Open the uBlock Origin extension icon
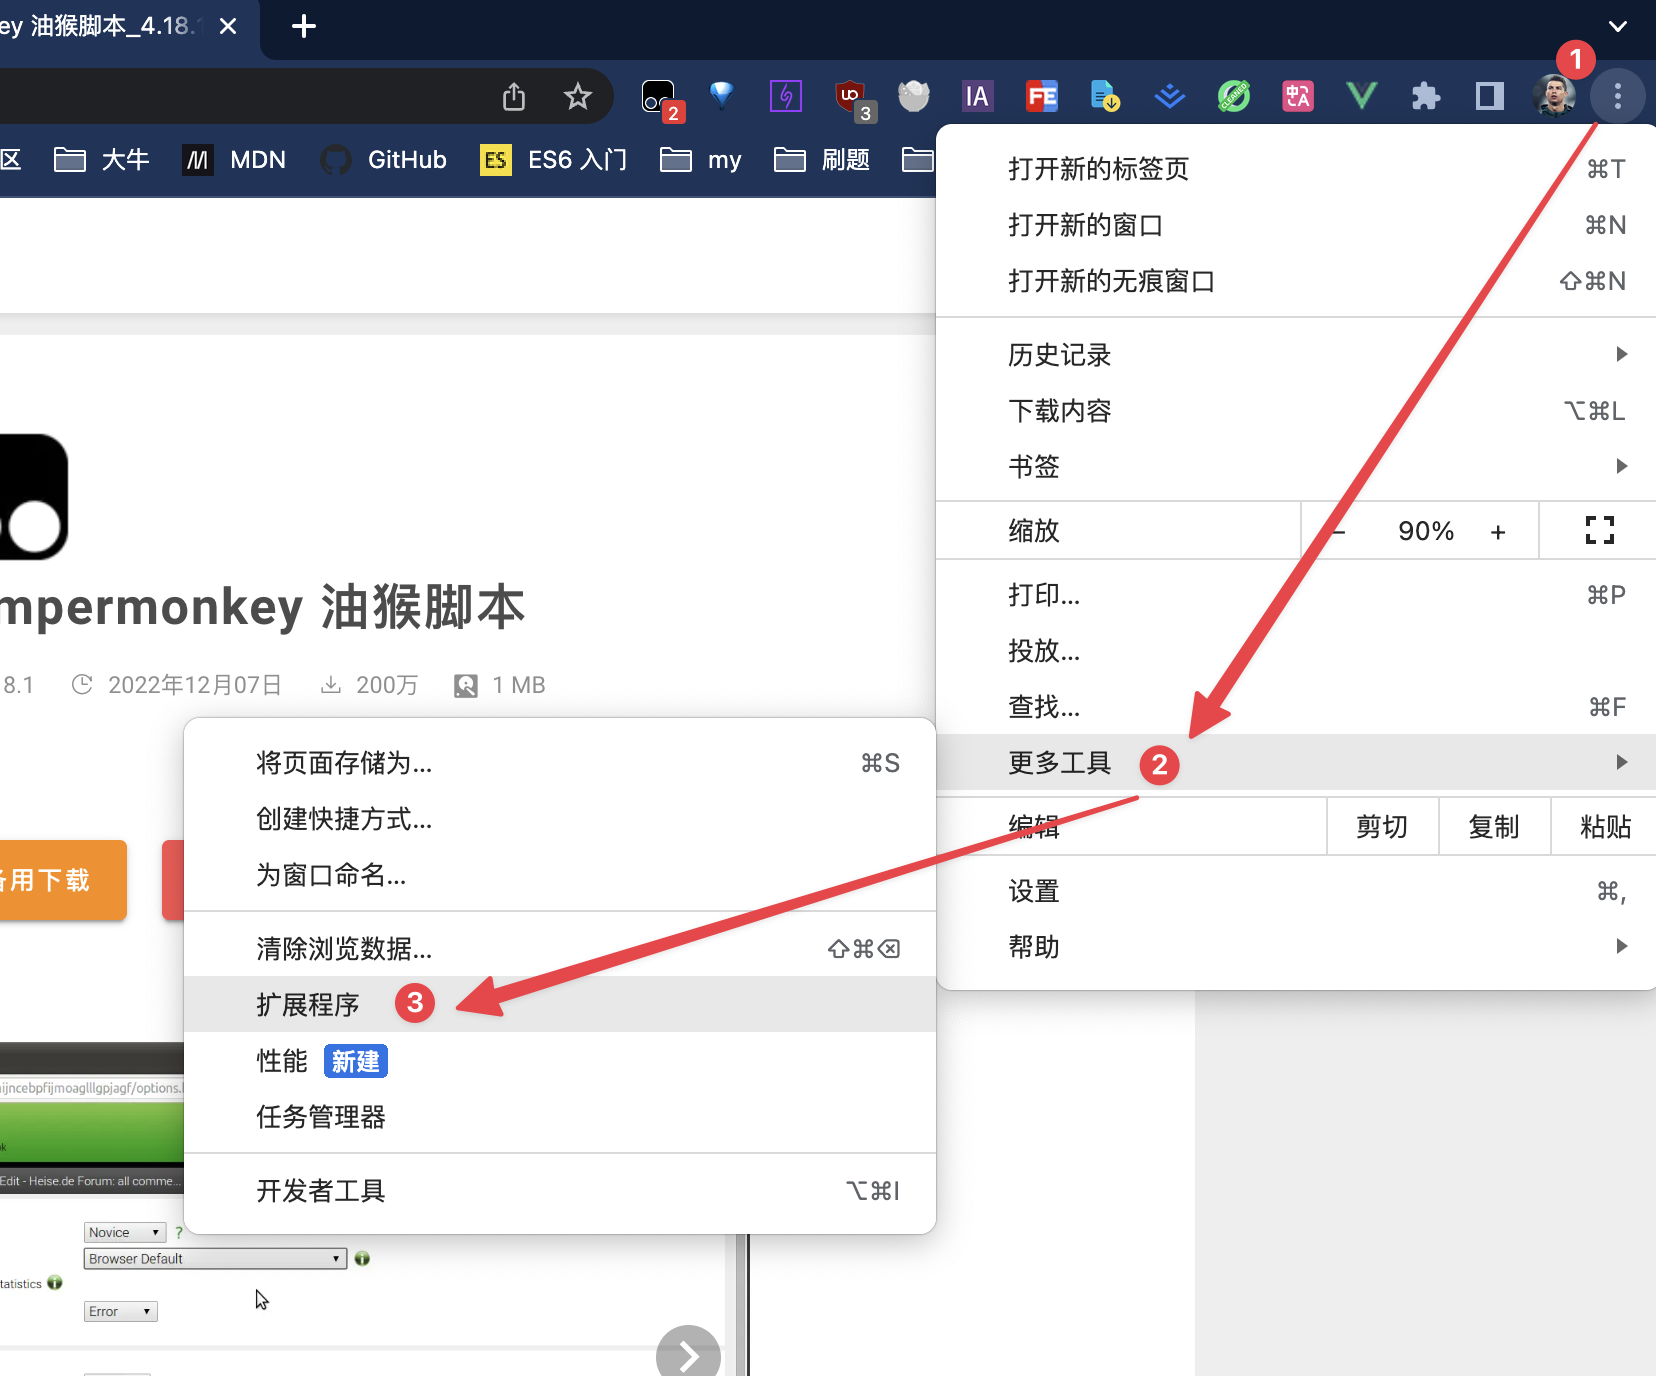The width and height of the screenshot is (1656, 1376). pos(851,97)
